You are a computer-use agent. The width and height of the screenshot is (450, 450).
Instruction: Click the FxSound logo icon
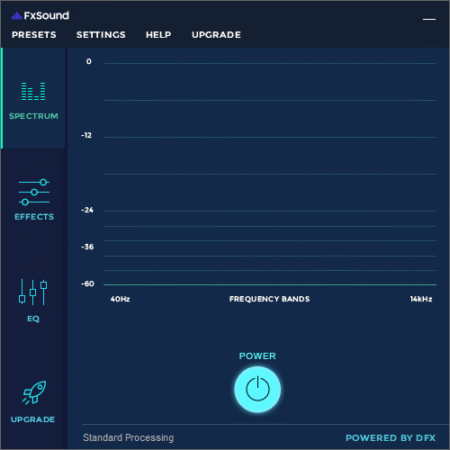17,16
